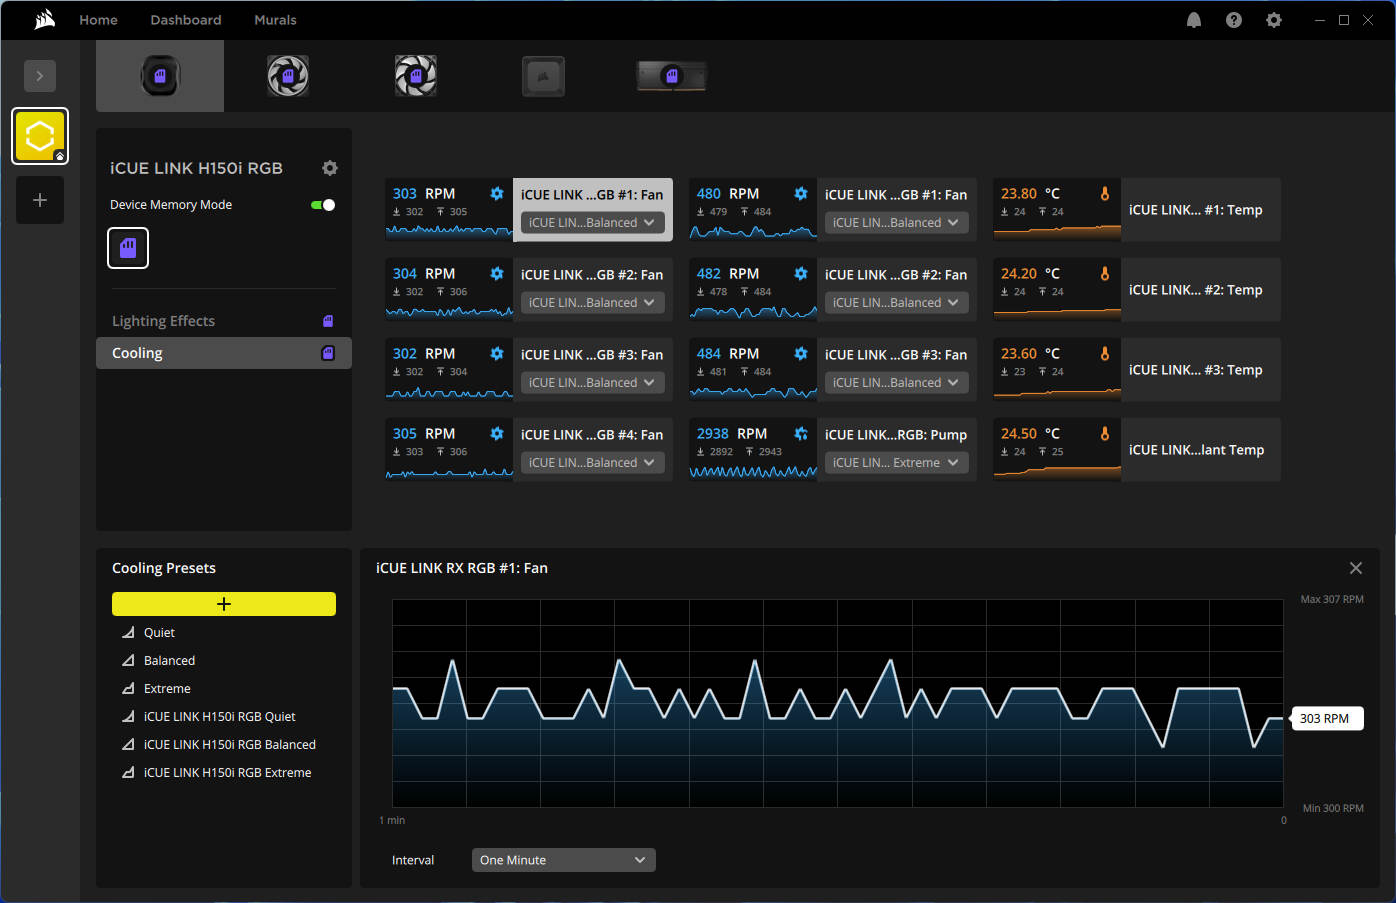Click gear icon on 302 RPM fan tile
The height and width of the screenshot is (903, 1396).
click(497, 353)
